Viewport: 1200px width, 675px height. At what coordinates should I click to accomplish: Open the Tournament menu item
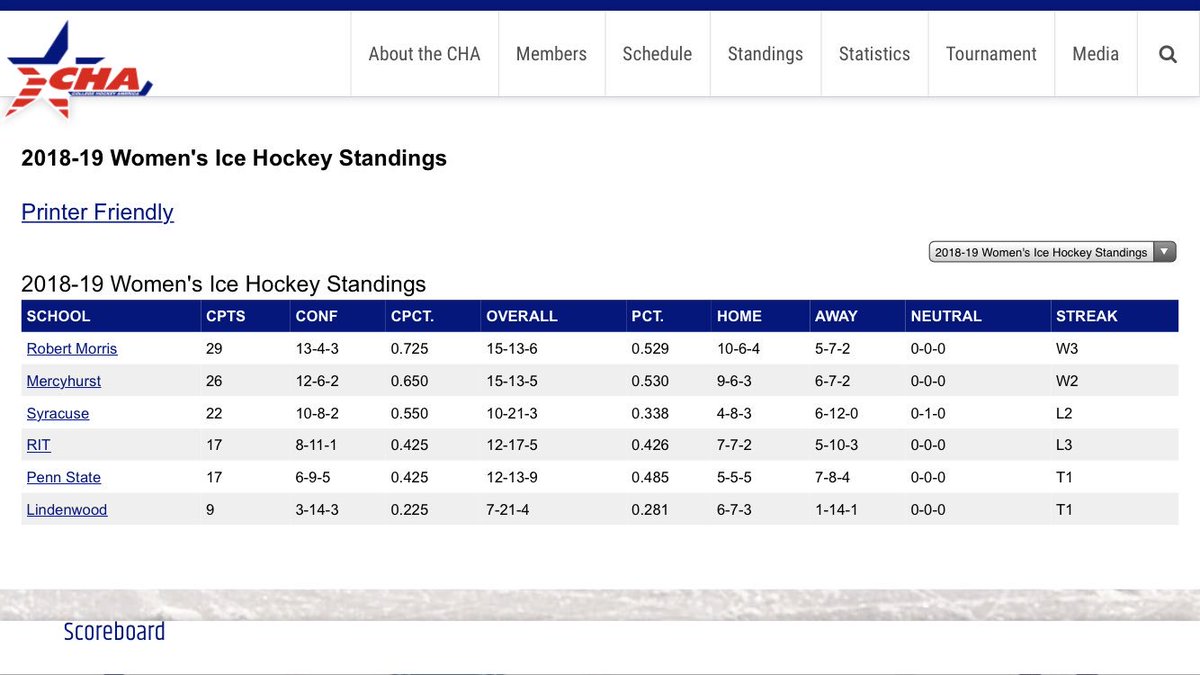[x=991, y=54]
